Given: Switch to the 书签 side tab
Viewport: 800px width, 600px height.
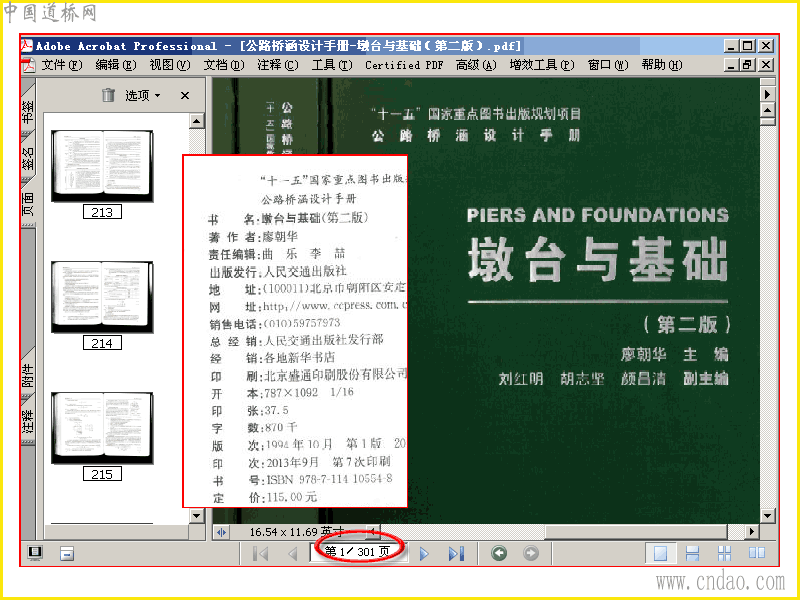Looking at the screenshot, I should (28, 111).
